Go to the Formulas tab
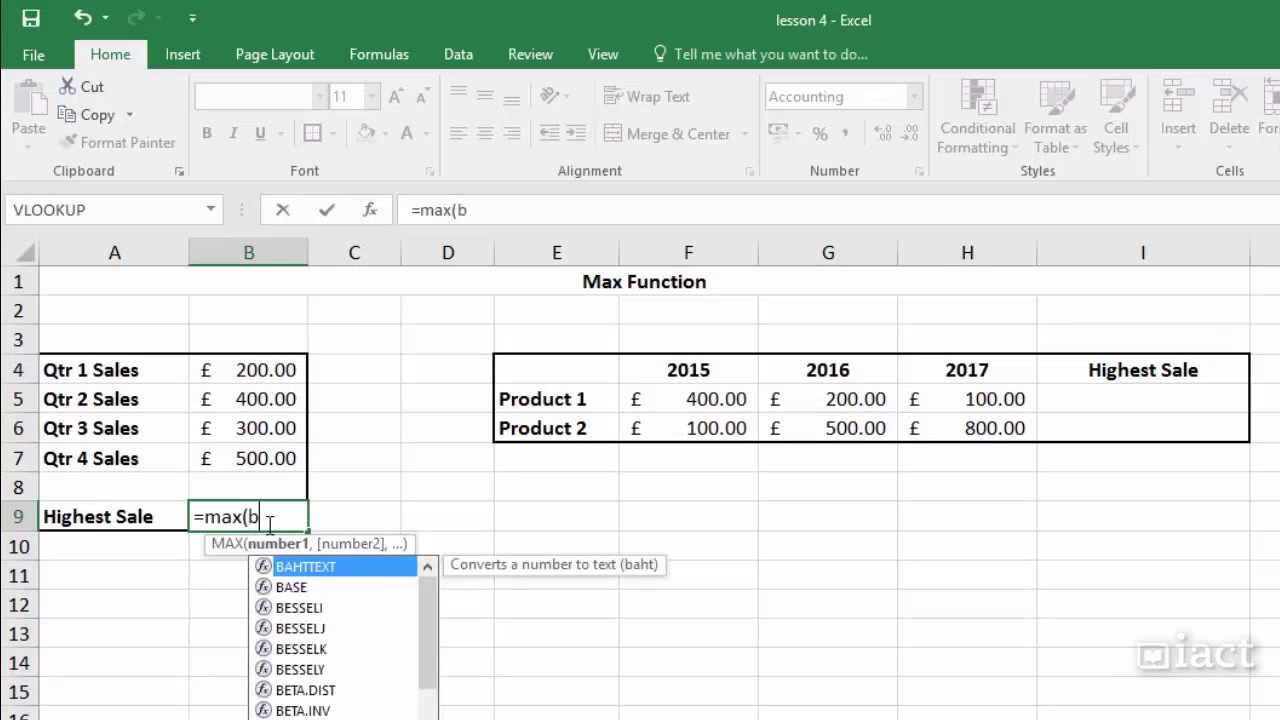Viewport: 1280px width, 720px height. (x=379, y=55)
